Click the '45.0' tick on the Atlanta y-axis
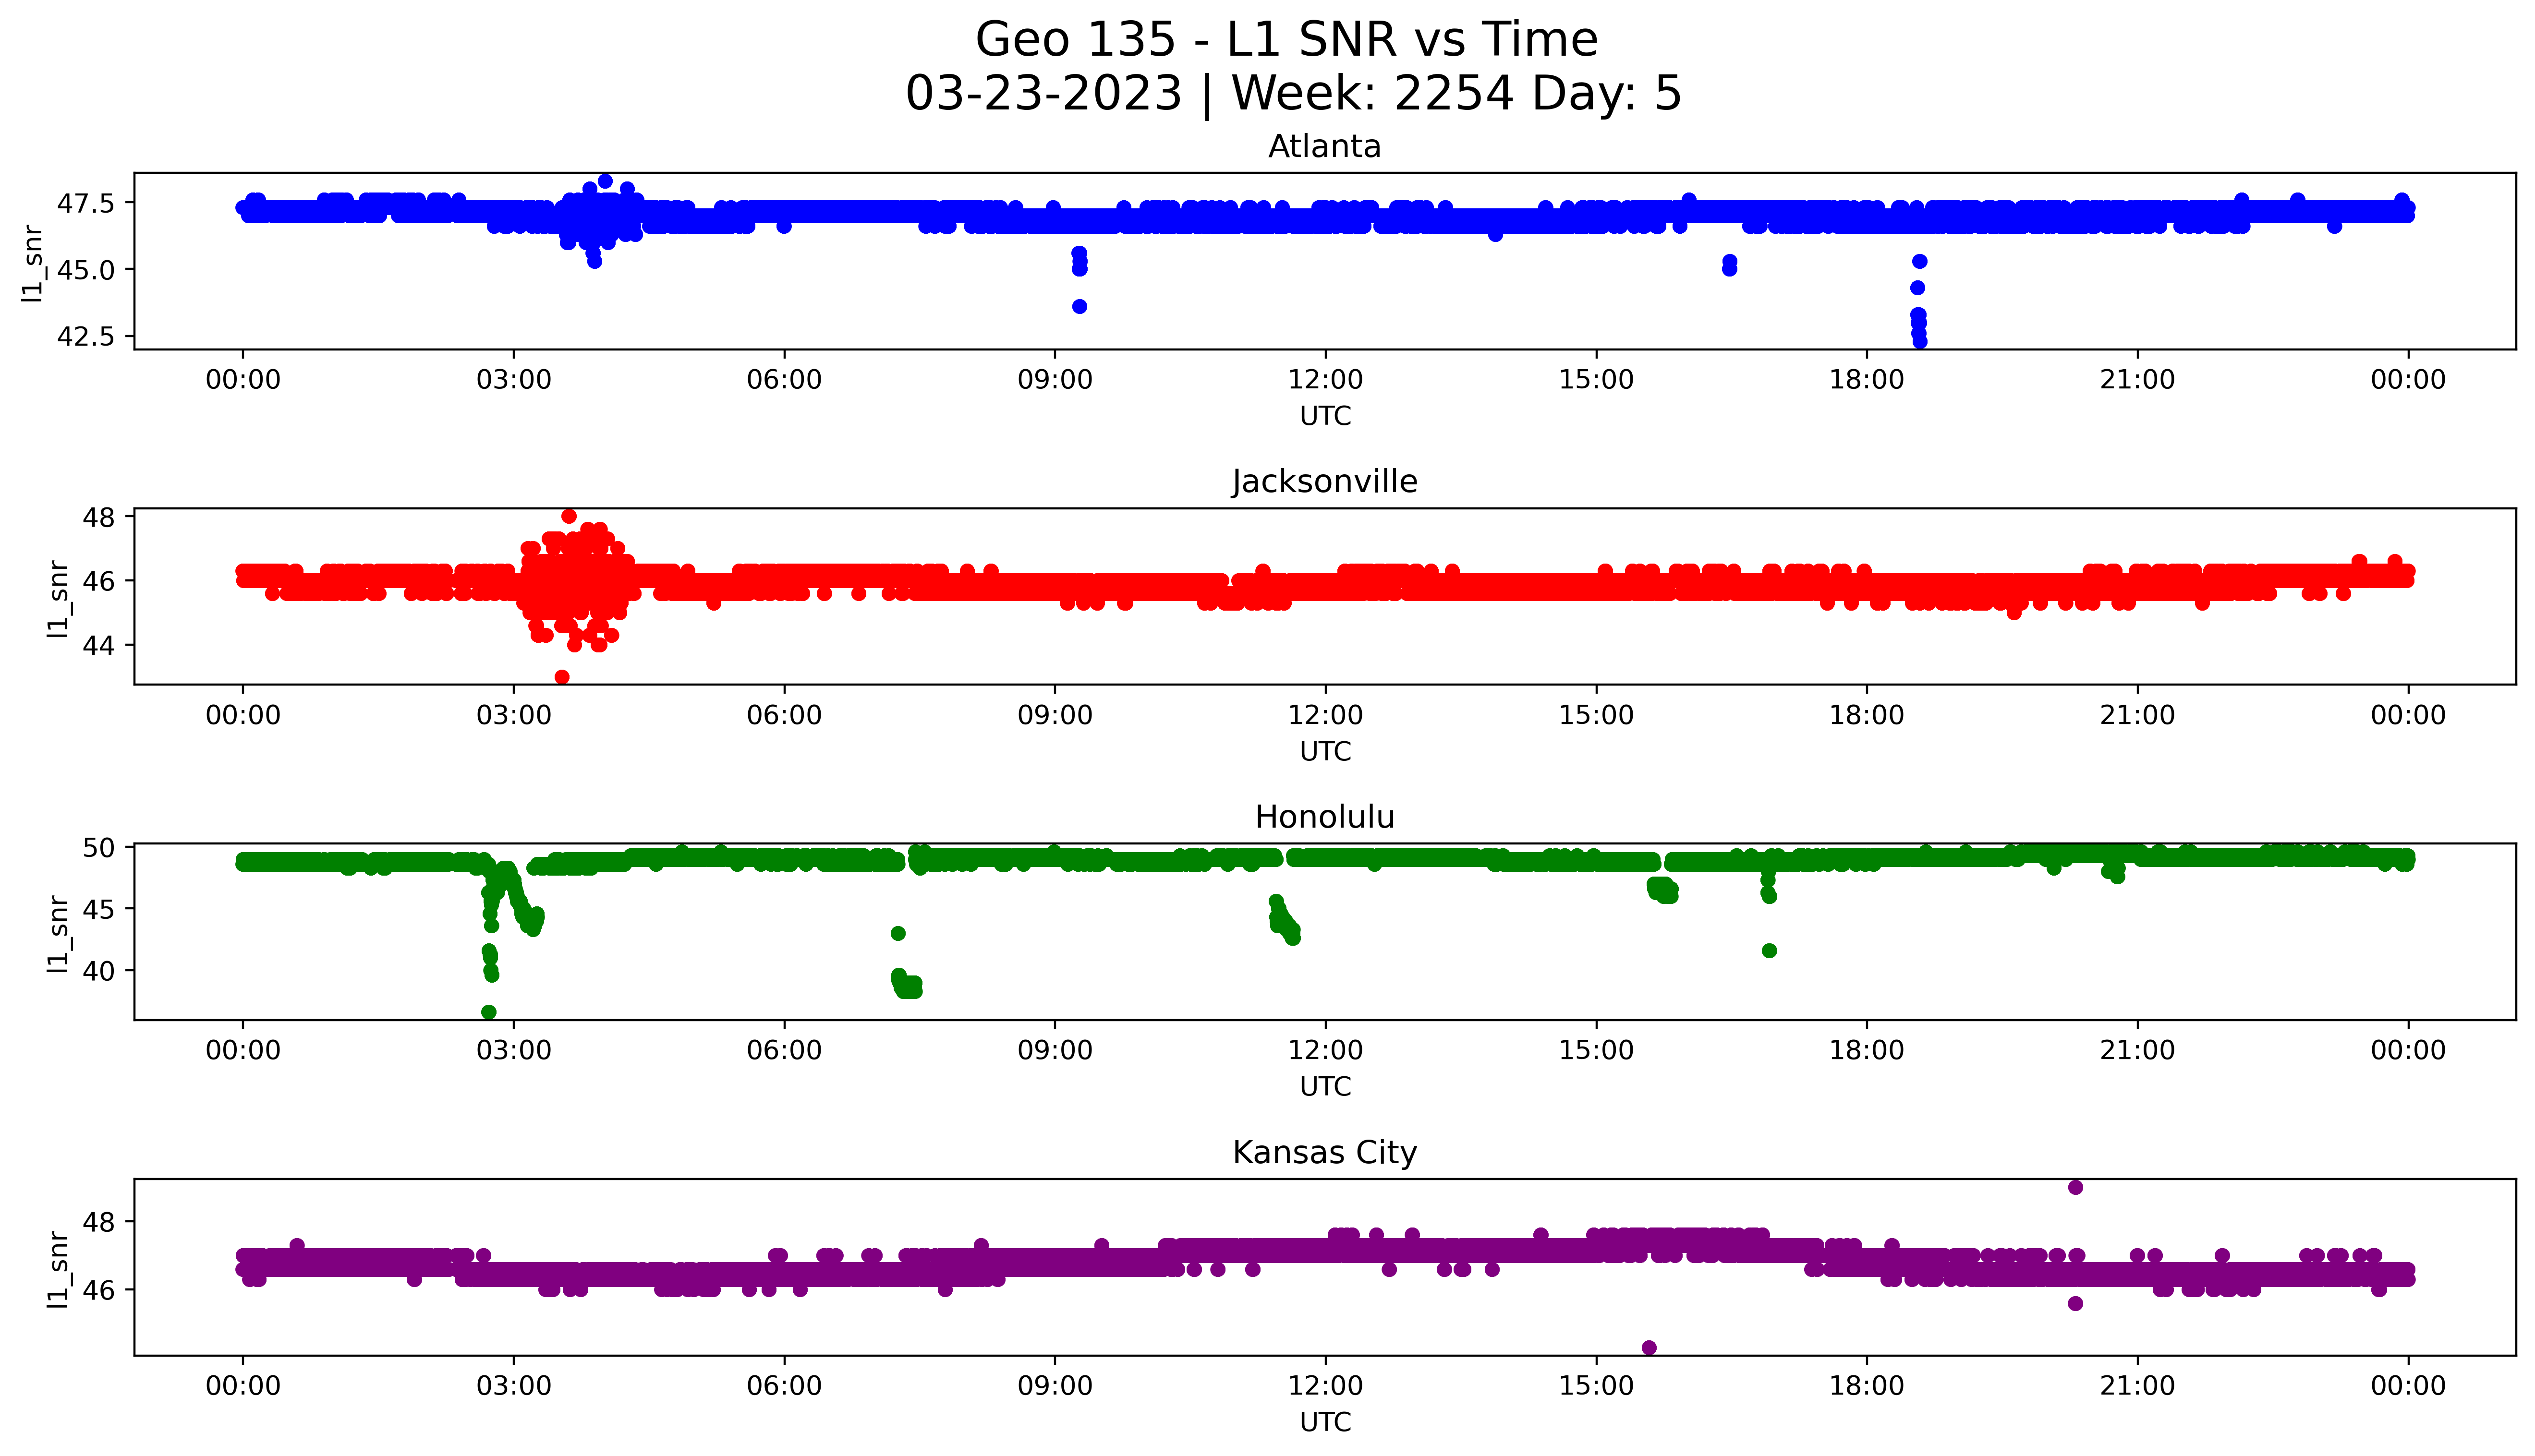 click(x=86, y=270)
